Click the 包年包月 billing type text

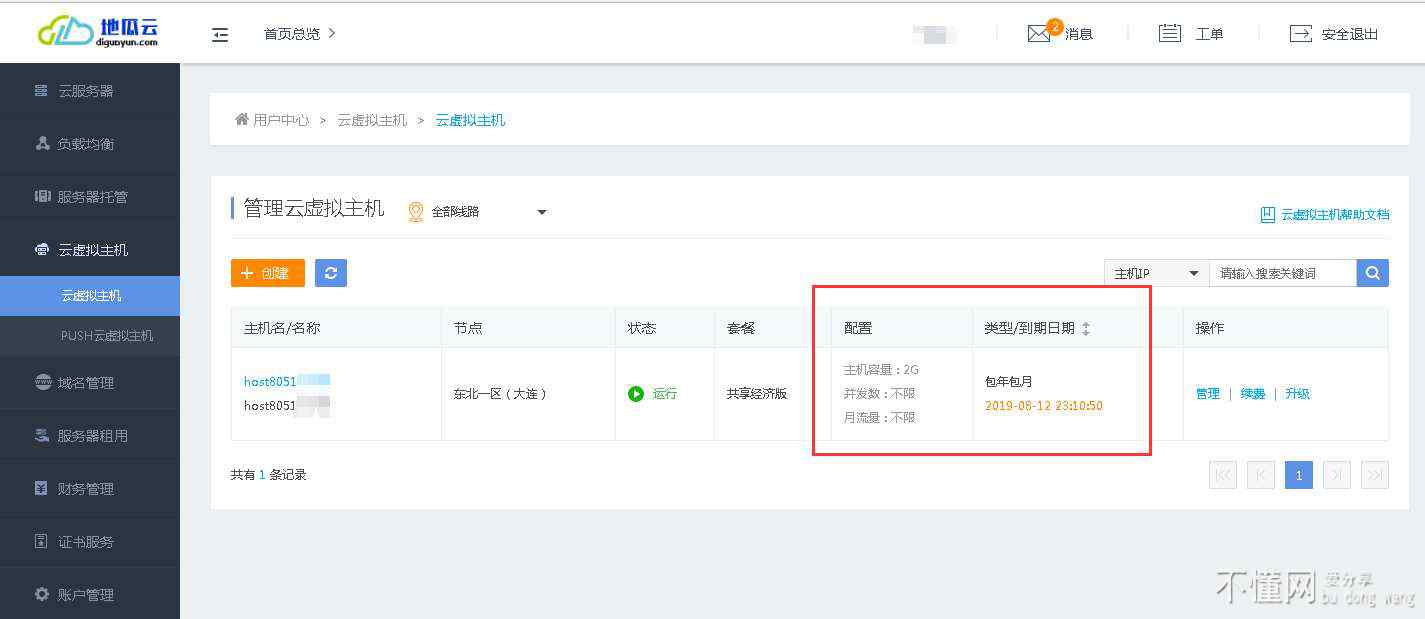point(1009,382)
